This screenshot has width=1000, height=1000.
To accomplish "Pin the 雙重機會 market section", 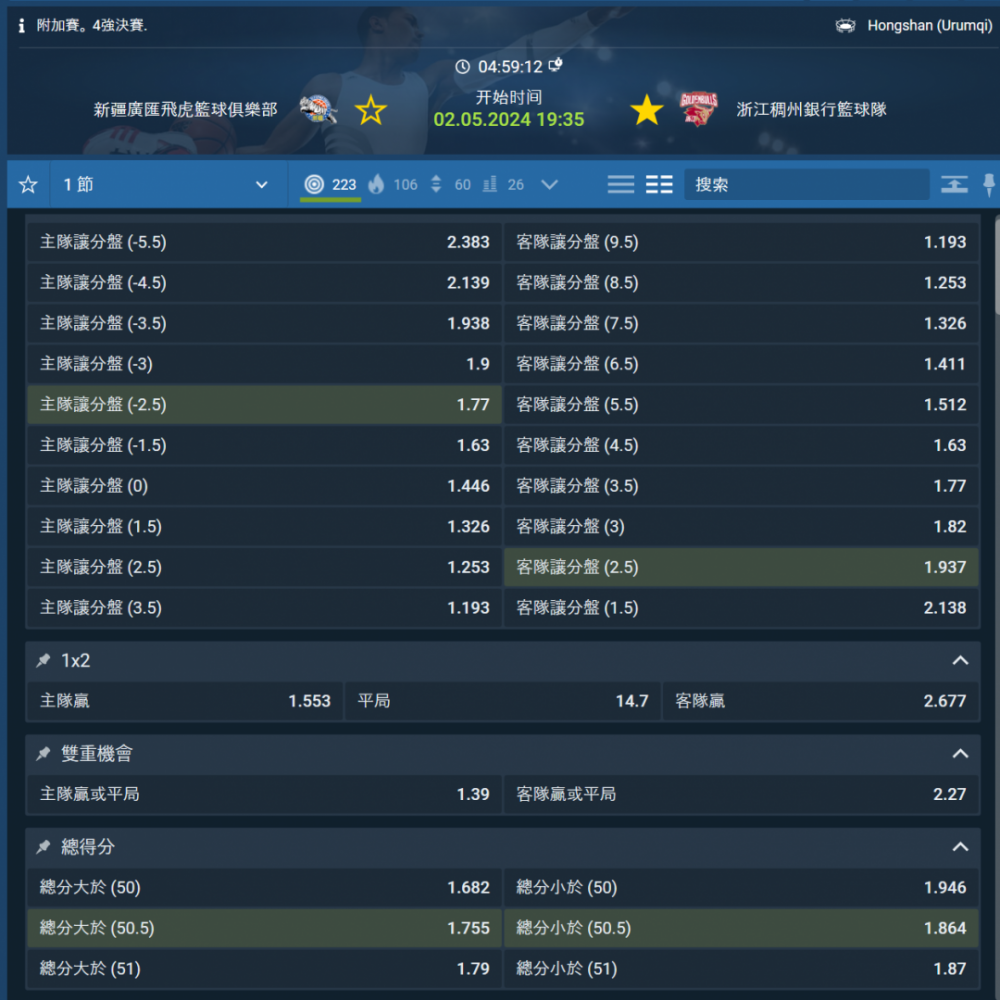I will pos(43,754).
